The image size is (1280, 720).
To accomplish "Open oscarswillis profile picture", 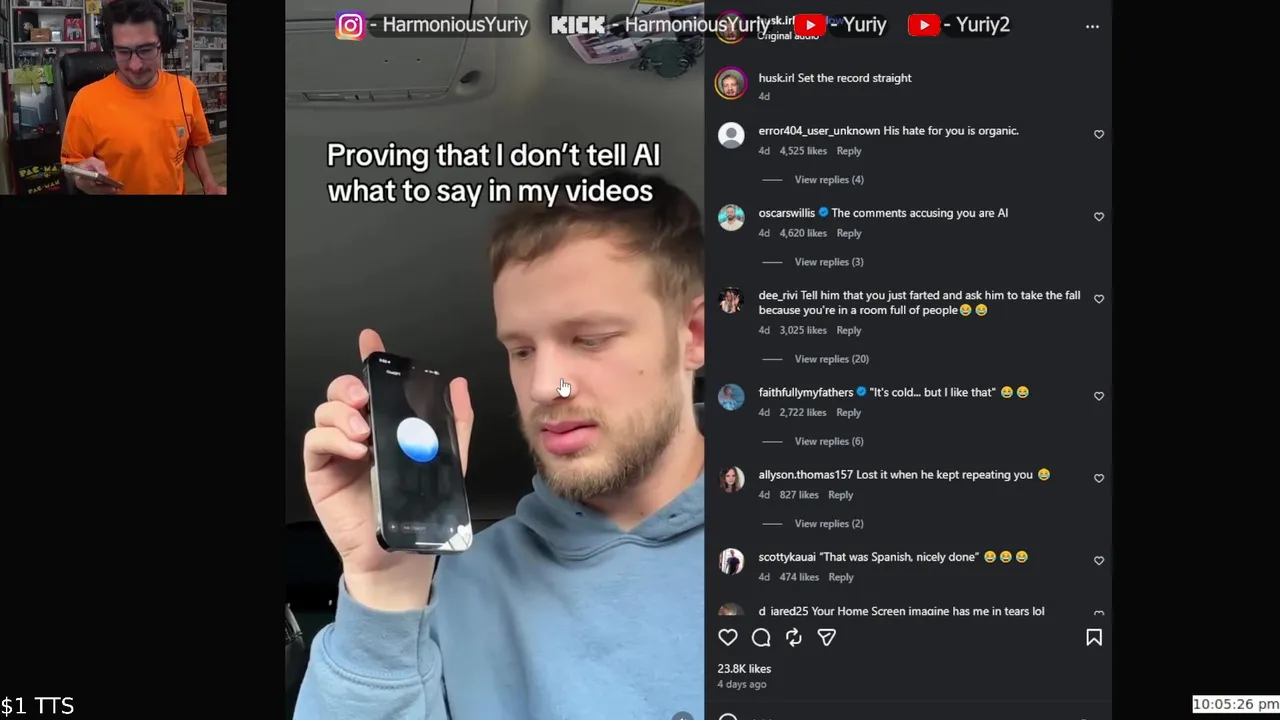I will point(731,218).
